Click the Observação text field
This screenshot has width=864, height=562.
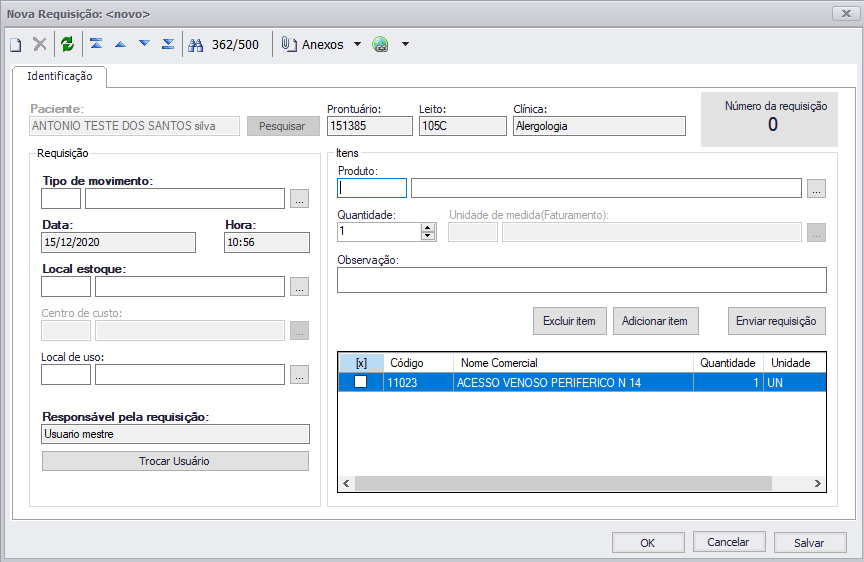coord(582,280)
